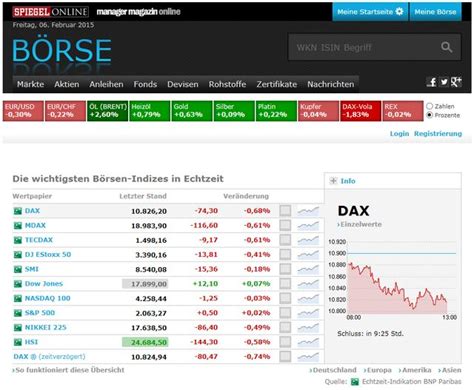474x390 pixels.
Task: Open the mini chart icon for TECDAX row
Action: click(x=308, y=240)
